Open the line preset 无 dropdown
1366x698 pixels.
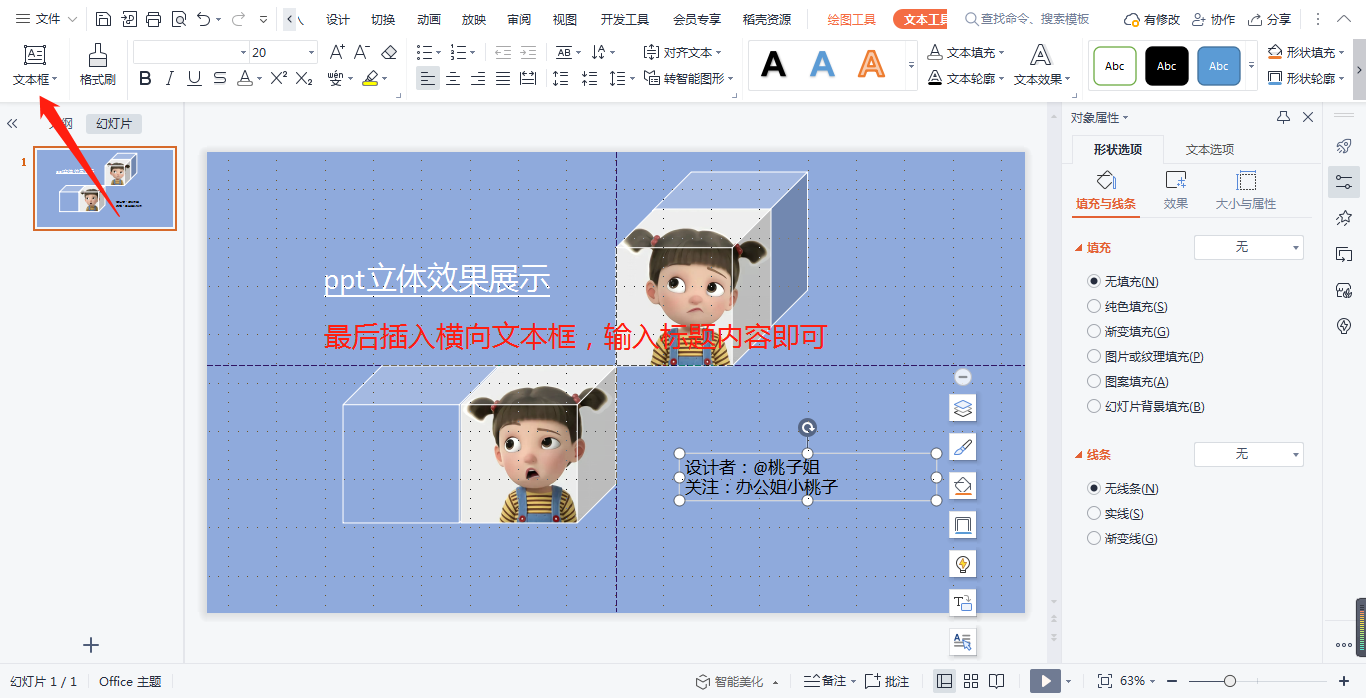click(1249, 454)
